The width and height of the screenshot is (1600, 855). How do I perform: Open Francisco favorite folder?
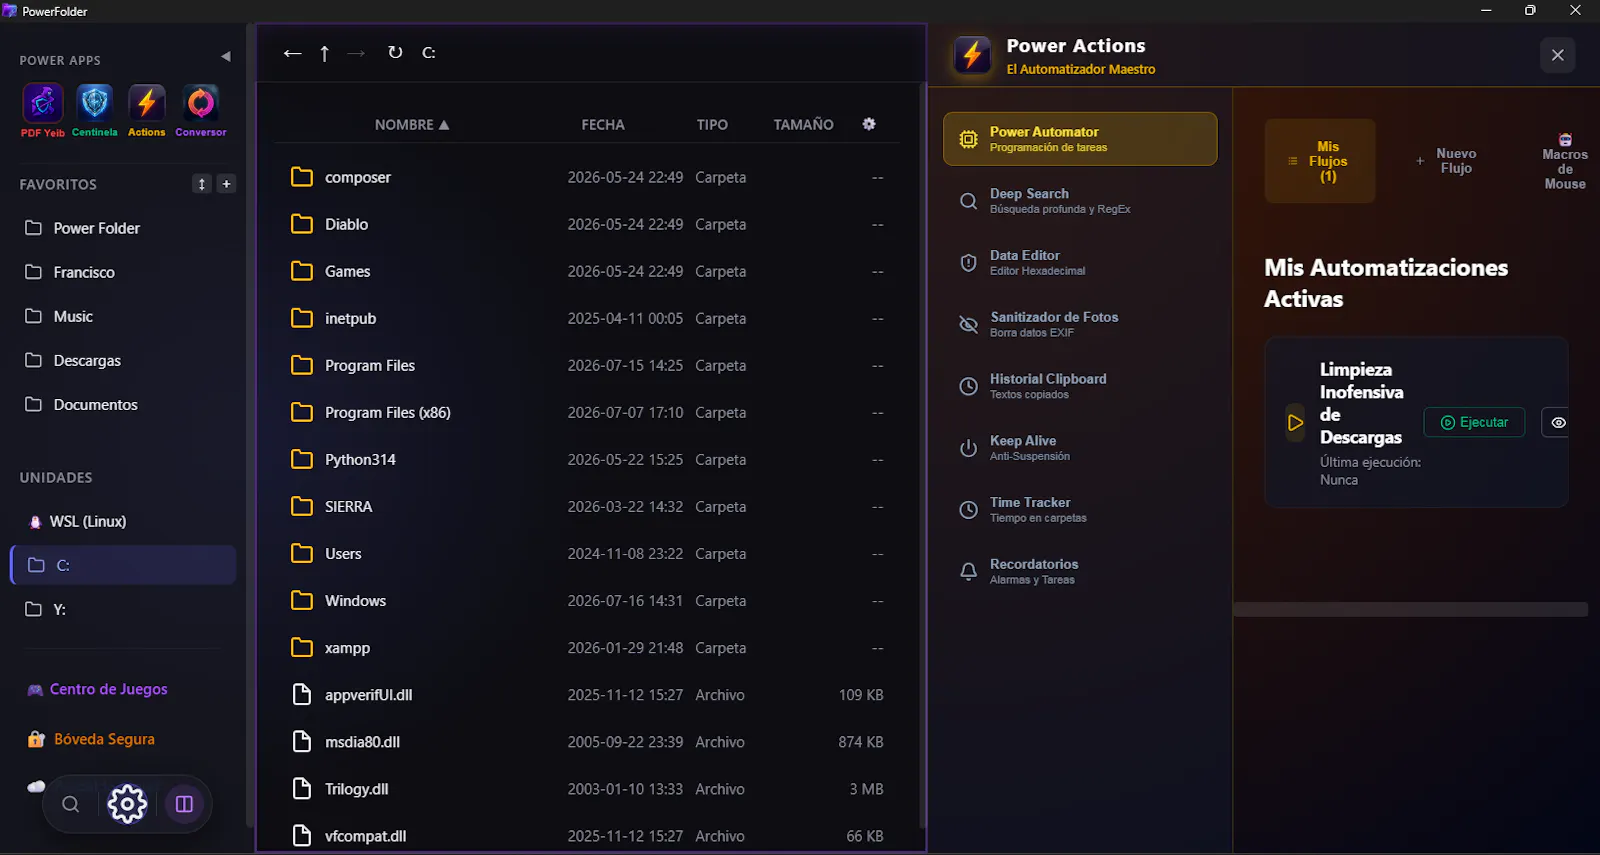124,272
